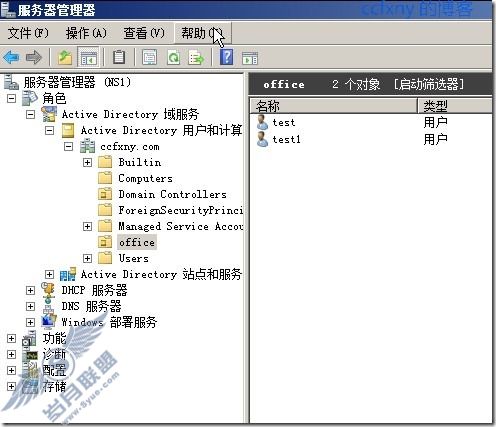Image resolution: width=496 pixels, height=427 pixels.
Task: Open the 文件(F) menu
Action: 28,33
